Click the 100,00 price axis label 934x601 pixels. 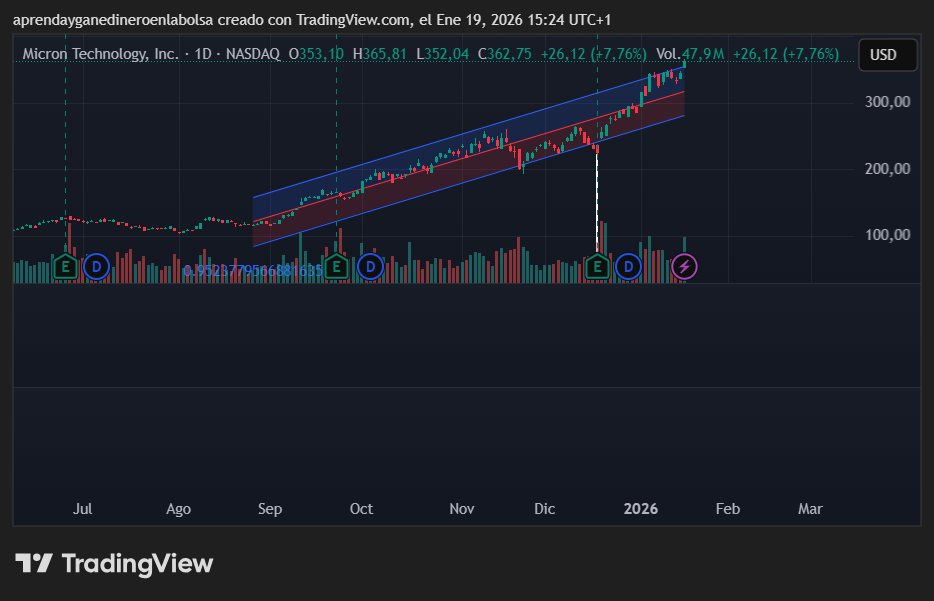tap(887, 235)
